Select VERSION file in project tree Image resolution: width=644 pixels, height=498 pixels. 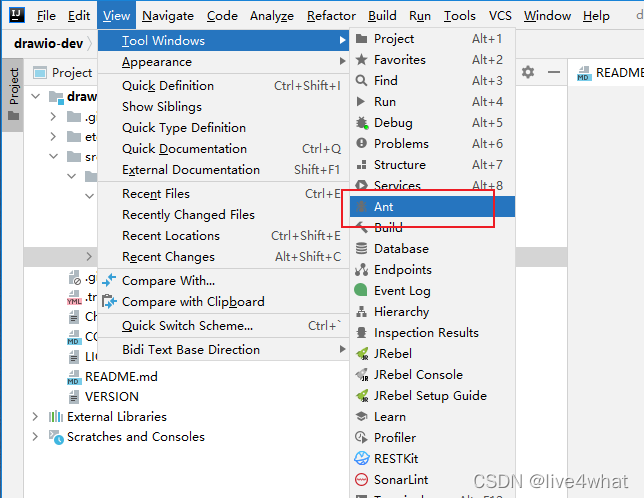(x=112, y=397)
